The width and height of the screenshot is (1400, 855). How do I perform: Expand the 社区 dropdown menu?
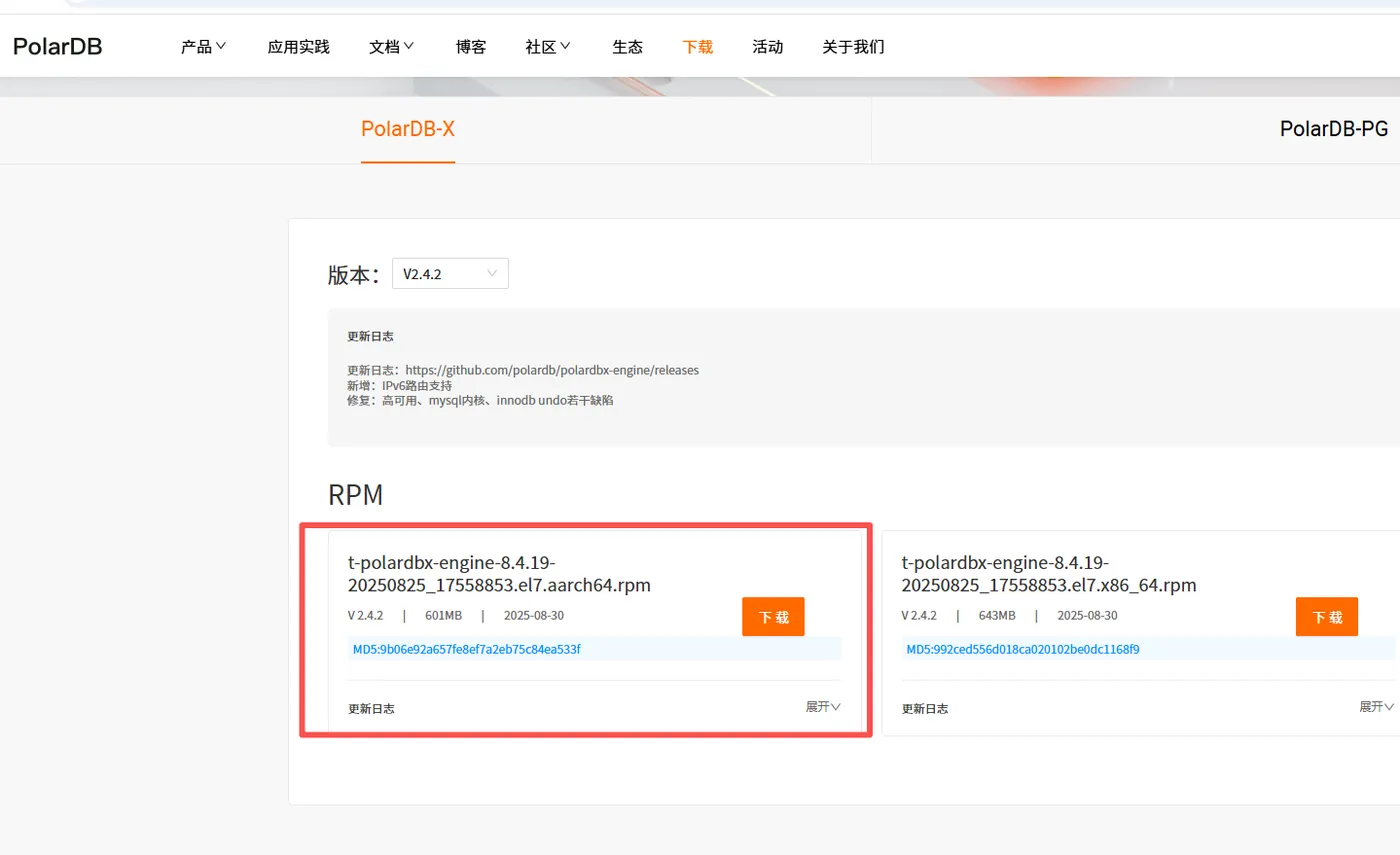point(548,46)
